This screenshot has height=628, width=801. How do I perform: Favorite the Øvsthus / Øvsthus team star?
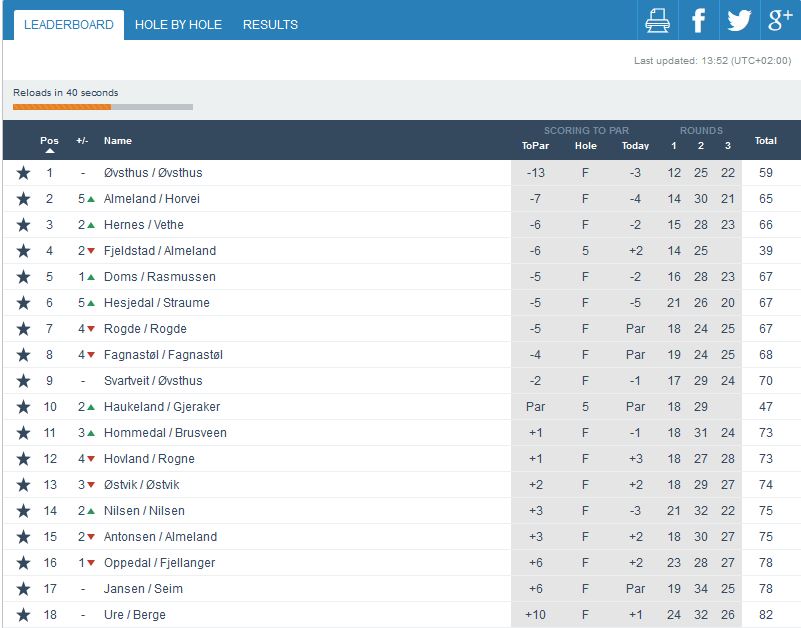[23, 173]
